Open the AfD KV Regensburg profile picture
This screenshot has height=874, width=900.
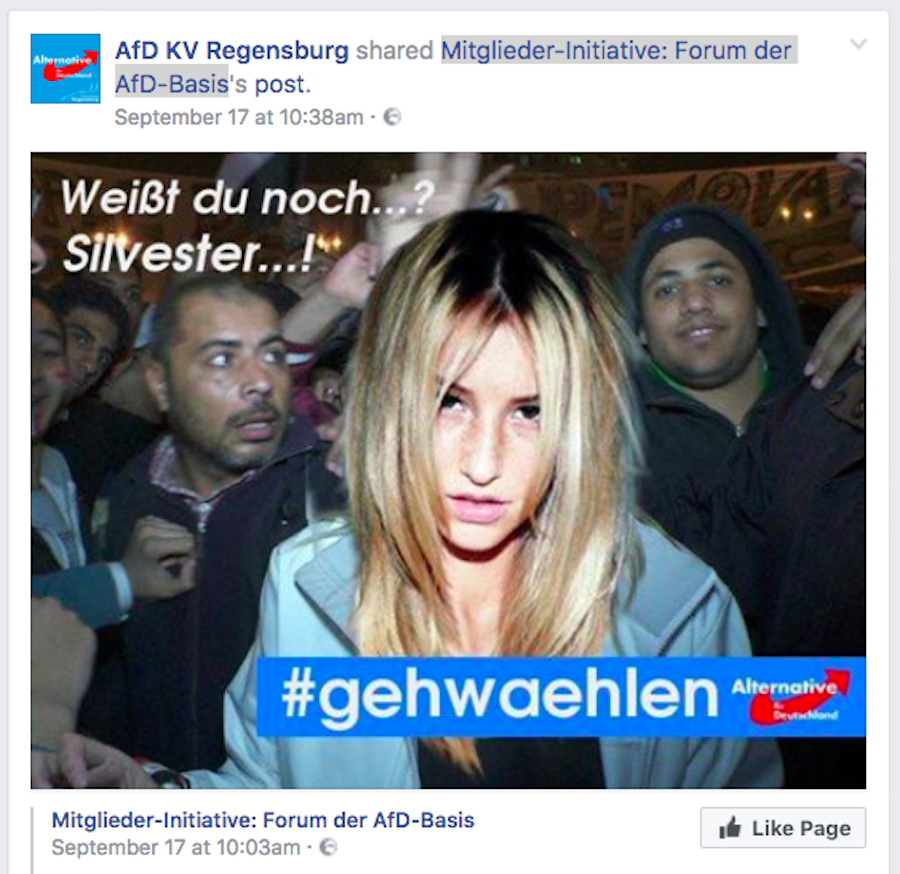(x=65, y=69)
